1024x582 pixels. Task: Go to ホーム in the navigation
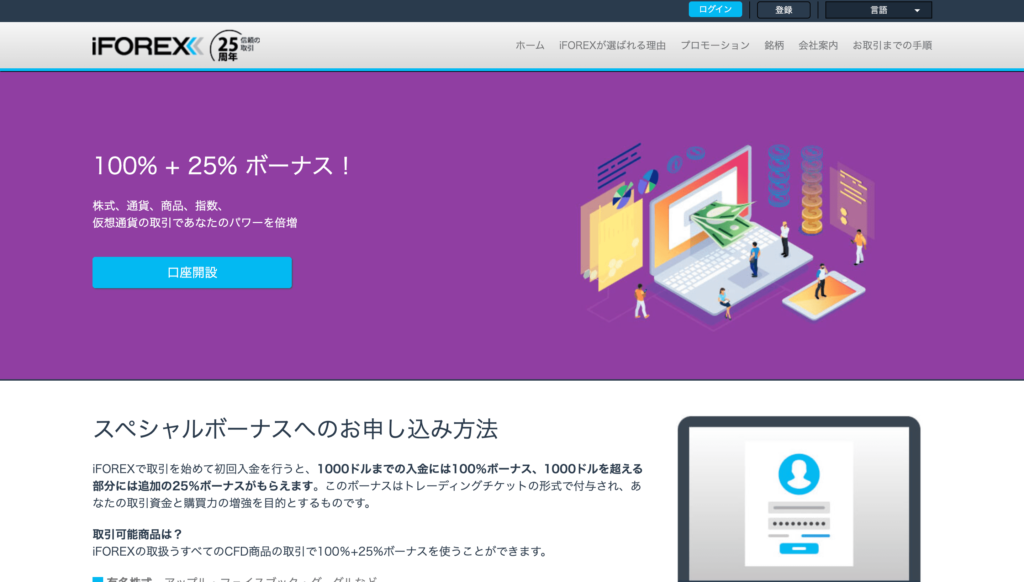click(530, 45)
